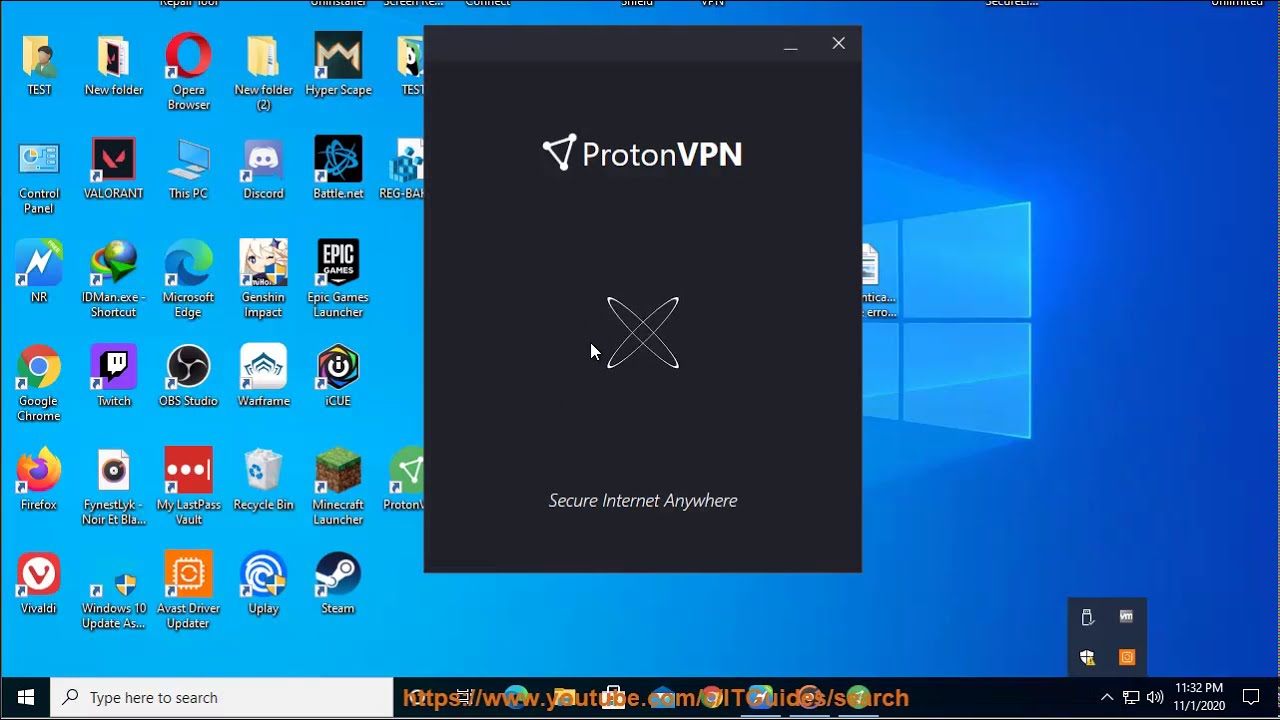The image size is (1280, 720).
Task: Select the Google Chrome desktop icon
Action: 39,383
